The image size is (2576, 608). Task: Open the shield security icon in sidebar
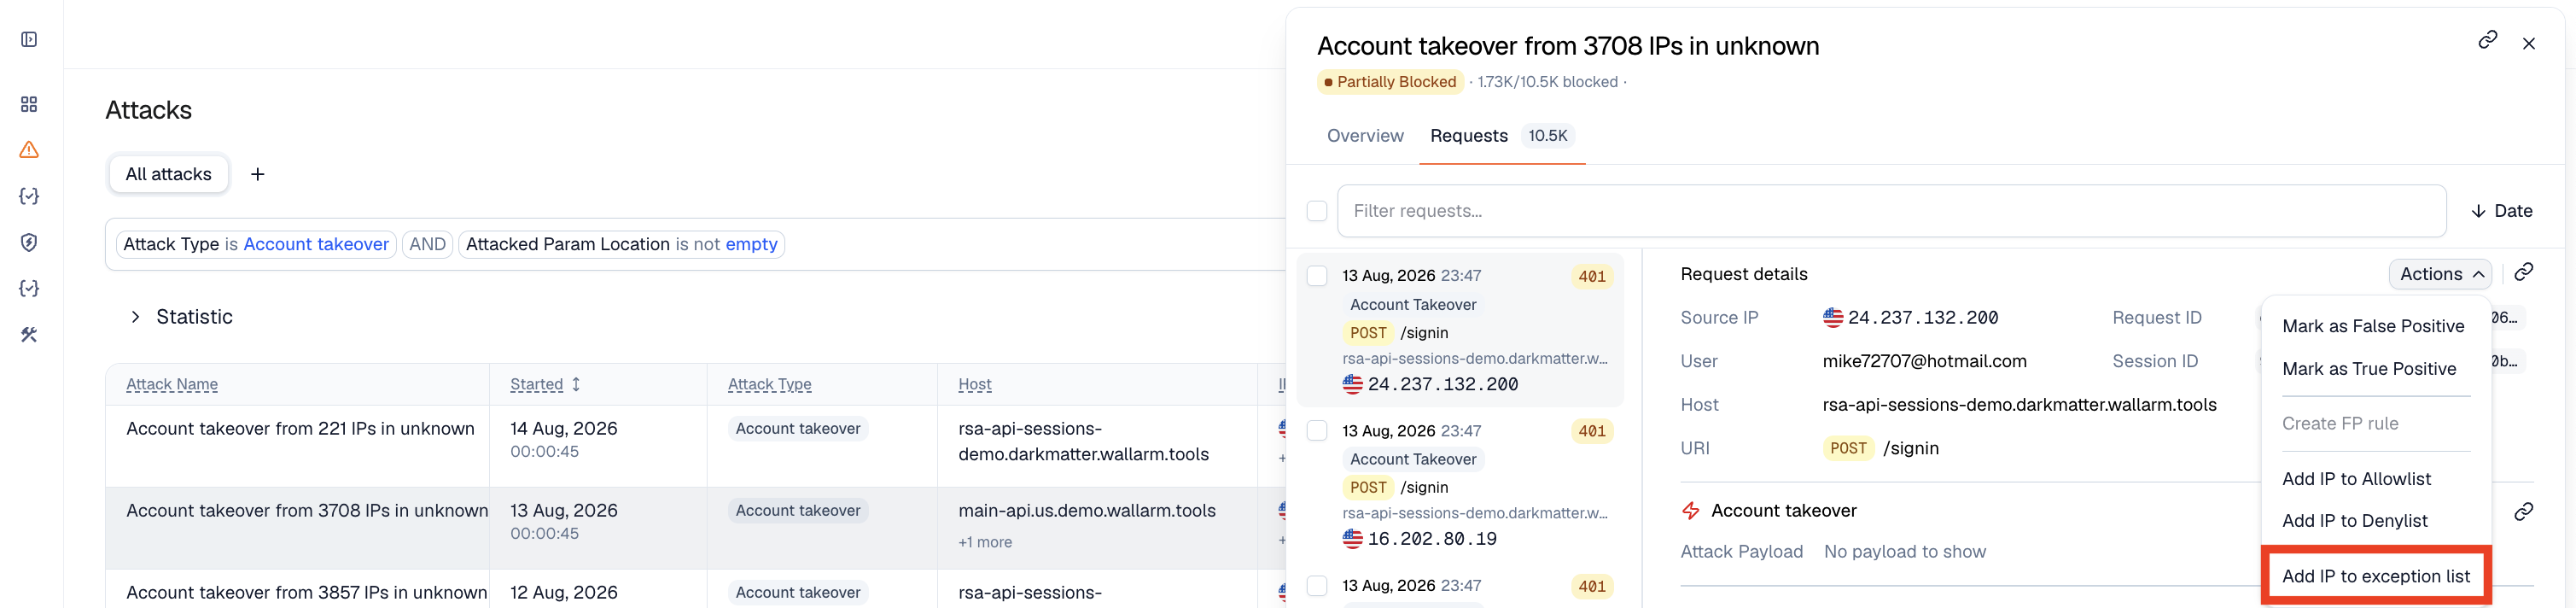[x=29, y=242]
